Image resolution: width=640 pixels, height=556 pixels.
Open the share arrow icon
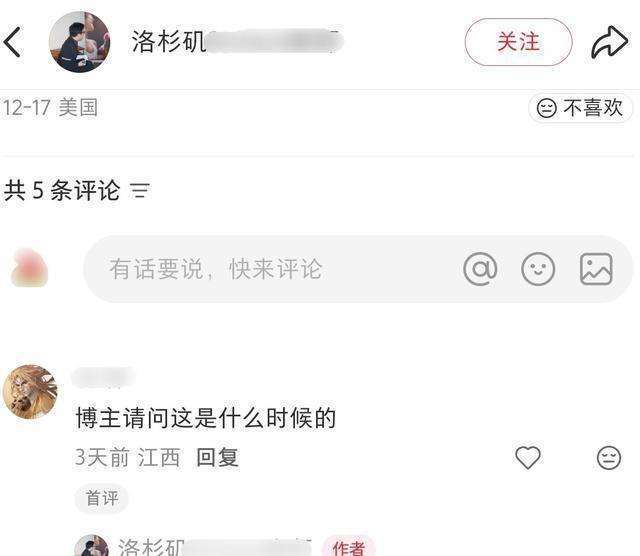click(x=609, y=42)
